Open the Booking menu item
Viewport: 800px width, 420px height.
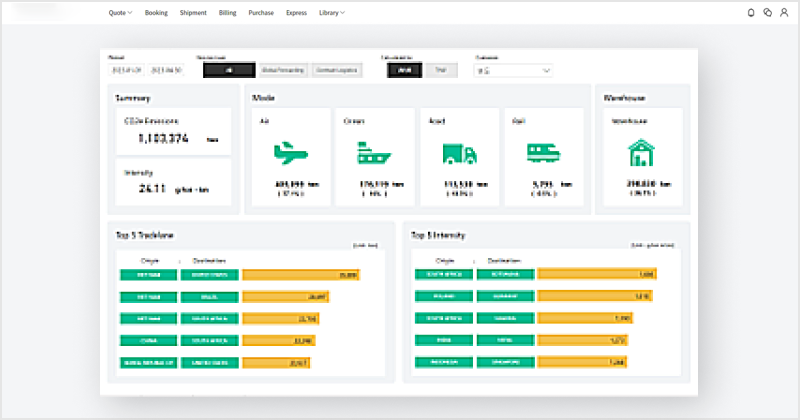[156, 13]
